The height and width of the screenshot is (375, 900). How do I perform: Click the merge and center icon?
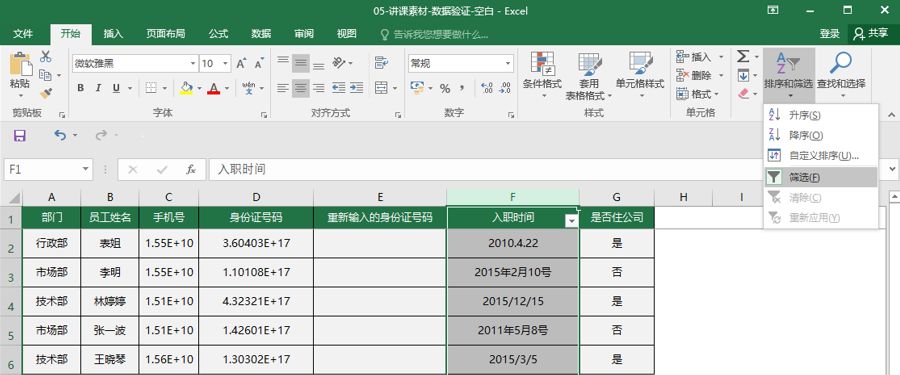(x=381, y=88)
